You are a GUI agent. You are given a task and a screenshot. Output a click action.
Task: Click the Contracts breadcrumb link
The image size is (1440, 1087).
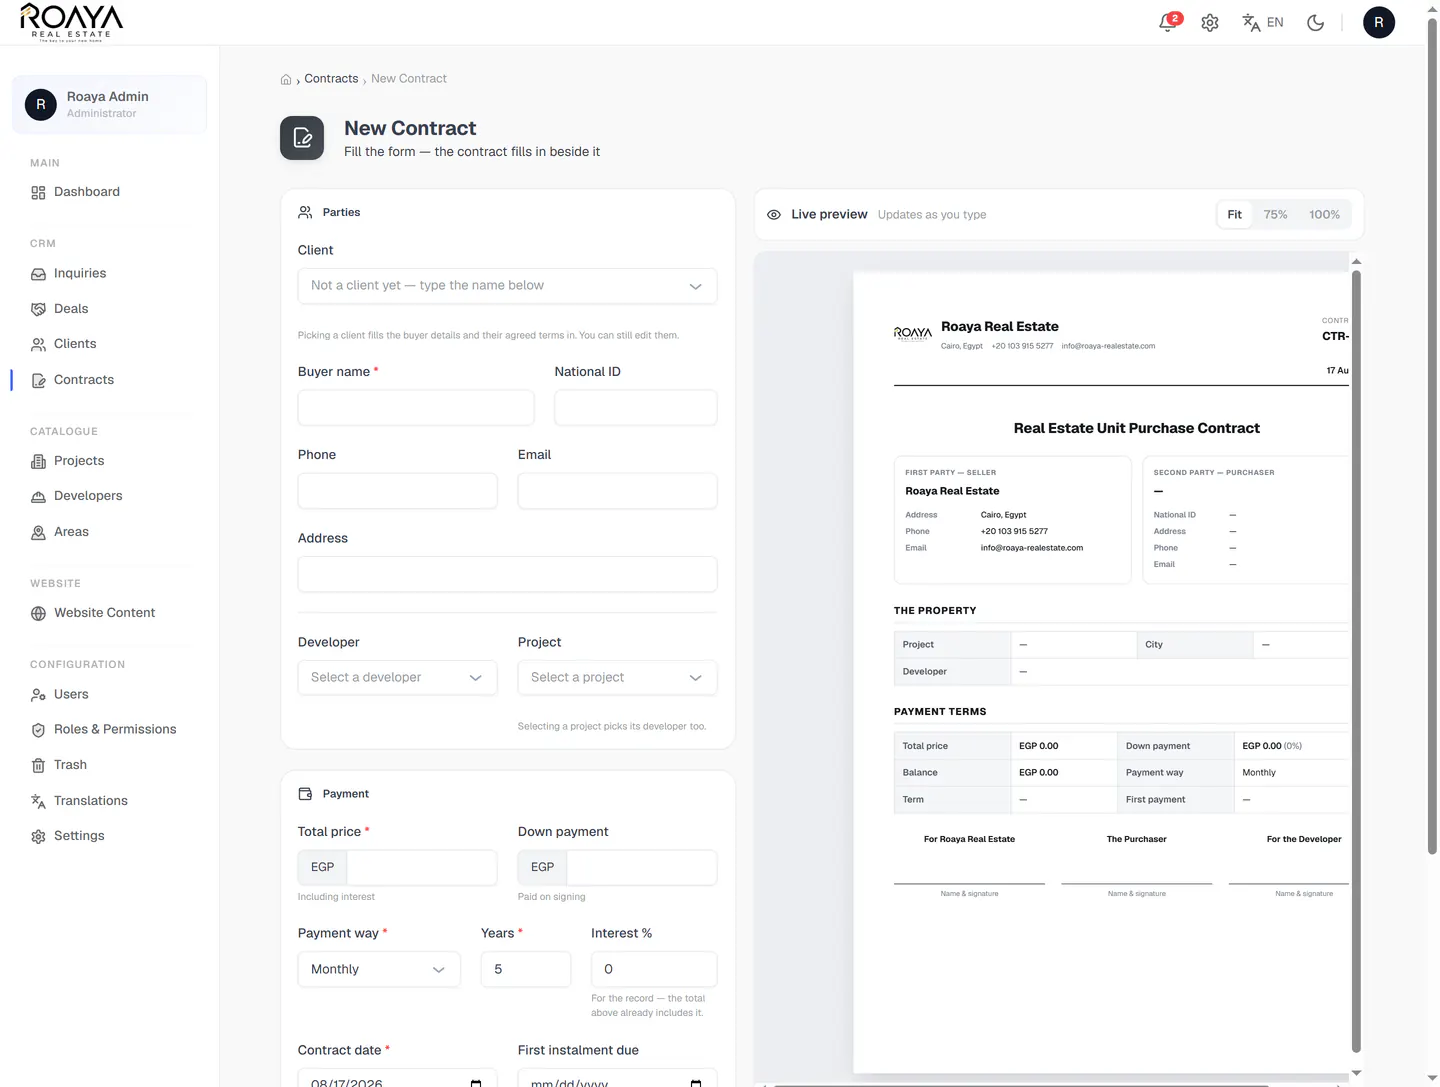[331, 79]
